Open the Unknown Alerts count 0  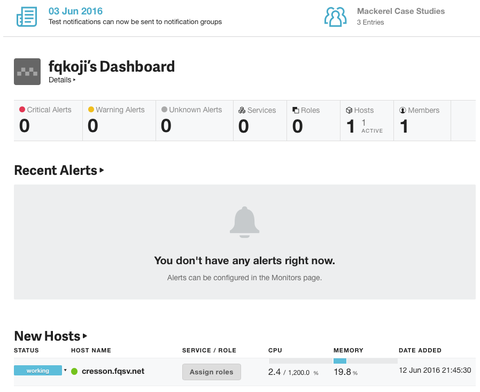(166, 126)
